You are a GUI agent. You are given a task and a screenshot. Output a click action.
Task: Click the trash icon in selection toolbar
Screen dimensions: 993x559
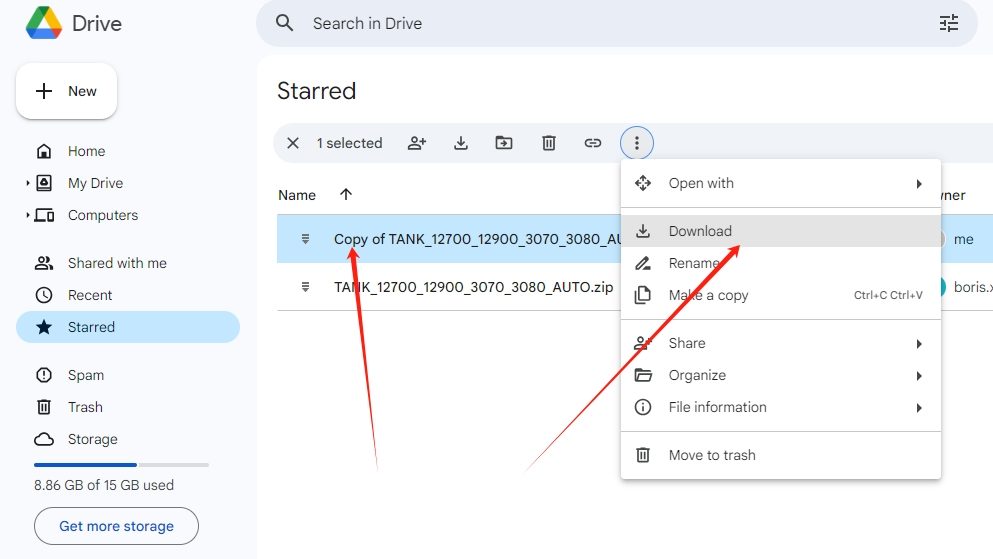pos(549,143)
